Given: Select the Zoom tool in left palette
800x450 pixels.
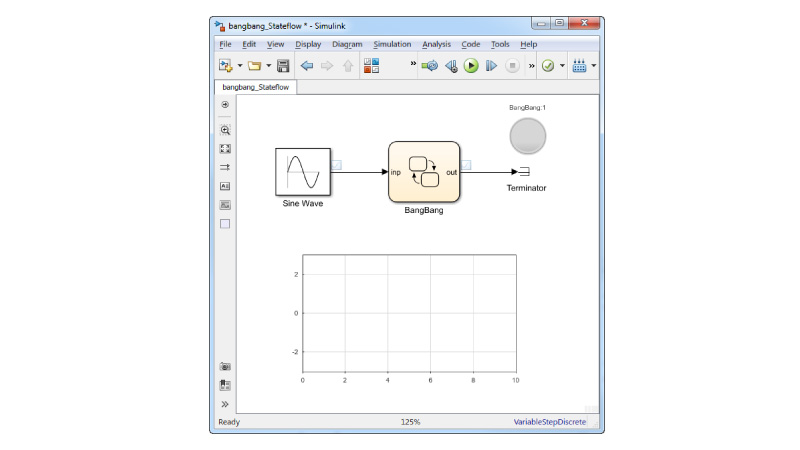Looking at the screenshot, I should coord(225,130).
